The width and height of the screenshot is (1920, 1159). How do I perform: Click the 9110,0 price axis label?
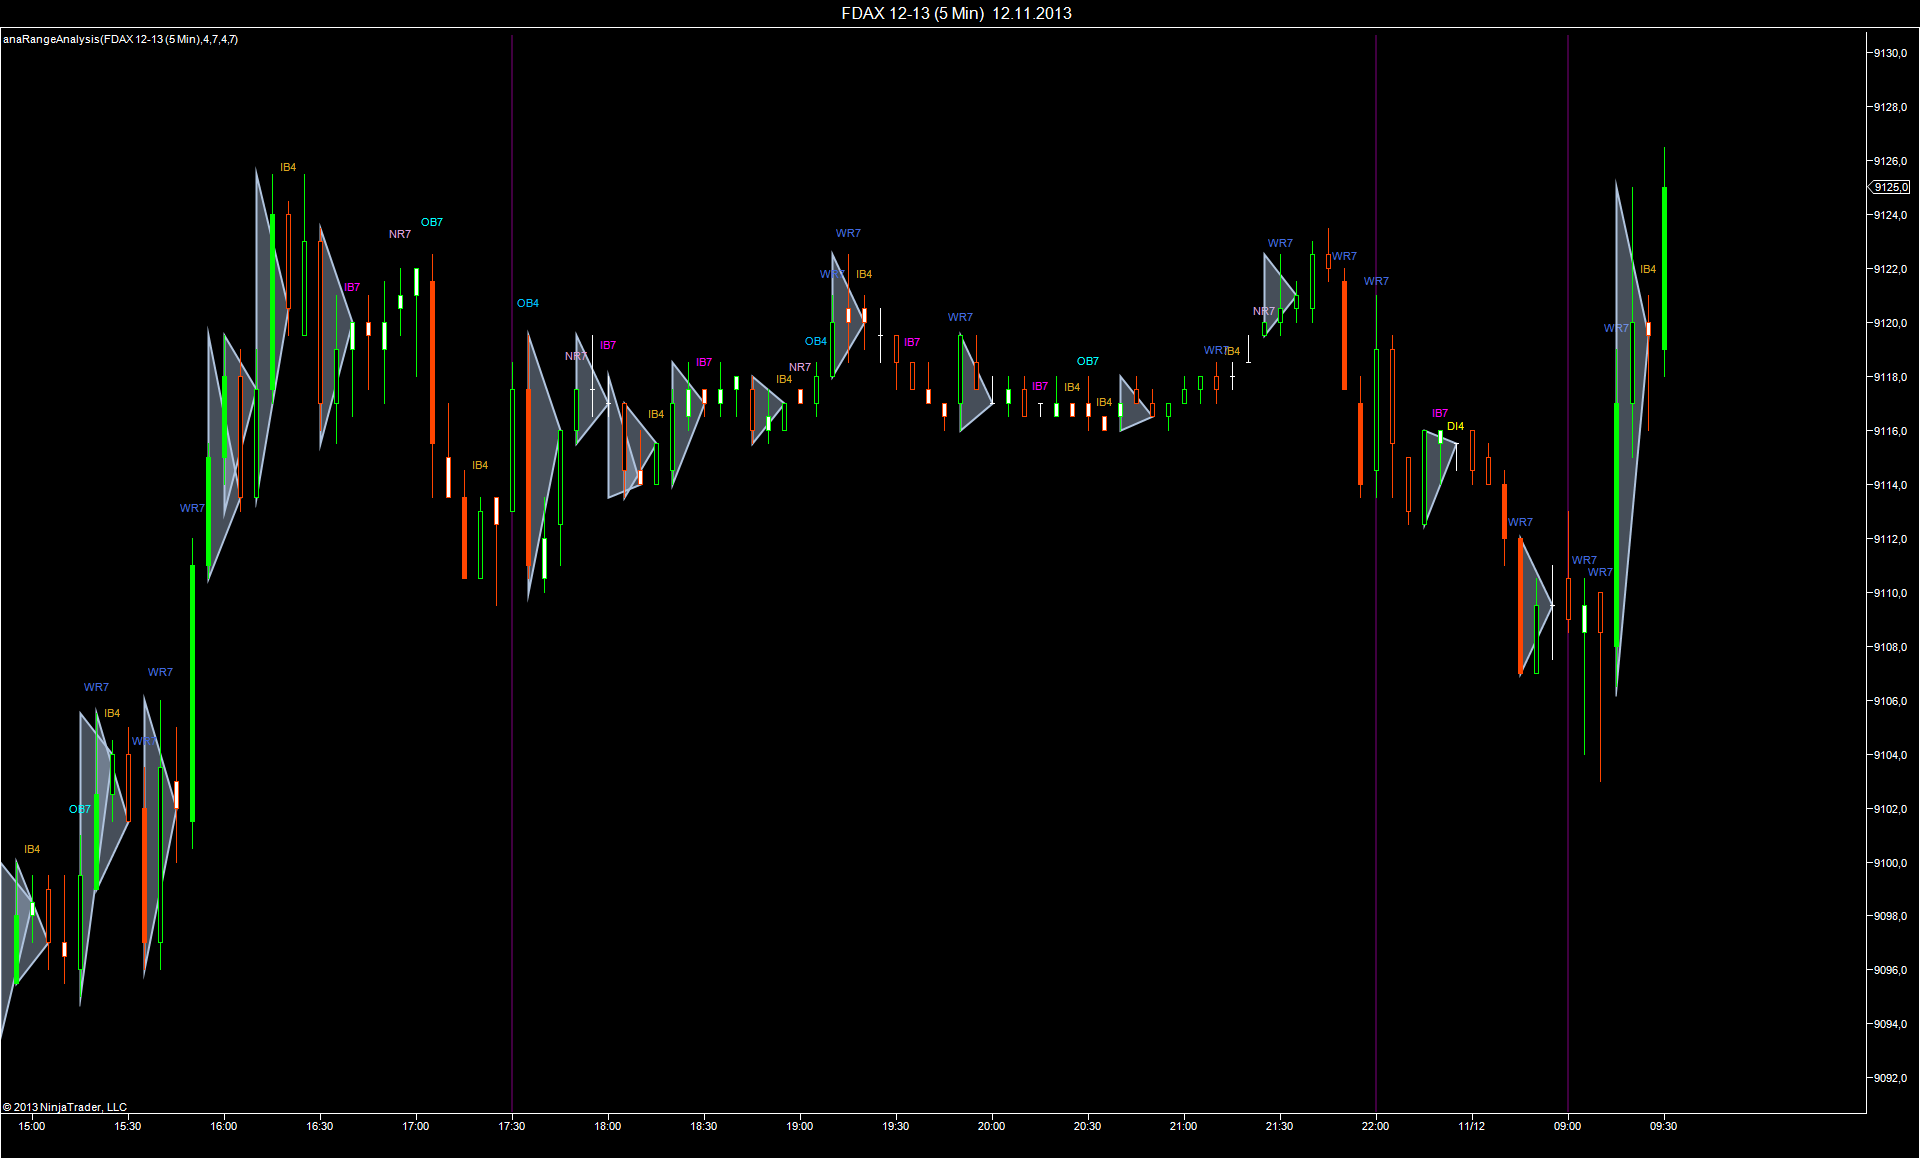click(x=1890, y=593)
